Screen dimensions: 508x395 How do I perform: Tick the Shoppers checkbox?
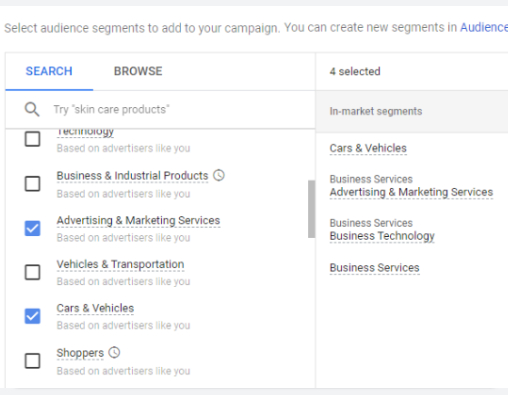click(33, 361)
